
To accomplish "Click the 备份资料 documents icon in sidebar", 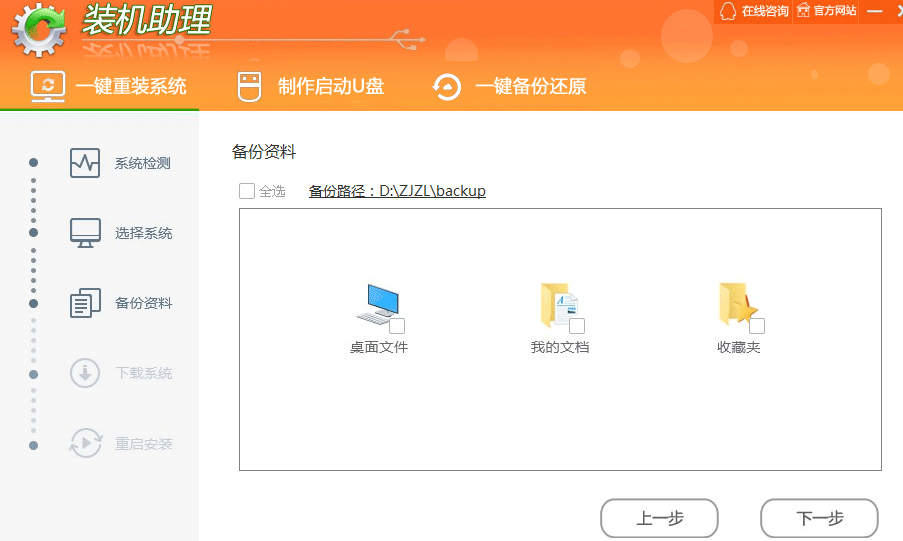I will coord(85,303).
